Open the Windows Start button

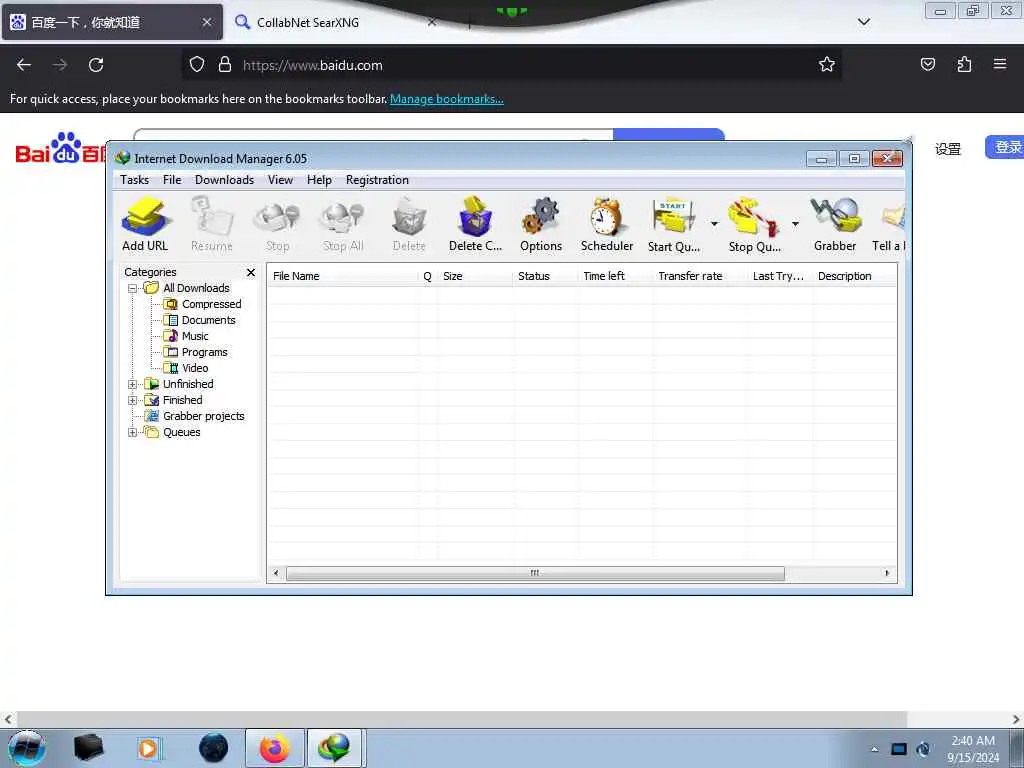[26, 748]
